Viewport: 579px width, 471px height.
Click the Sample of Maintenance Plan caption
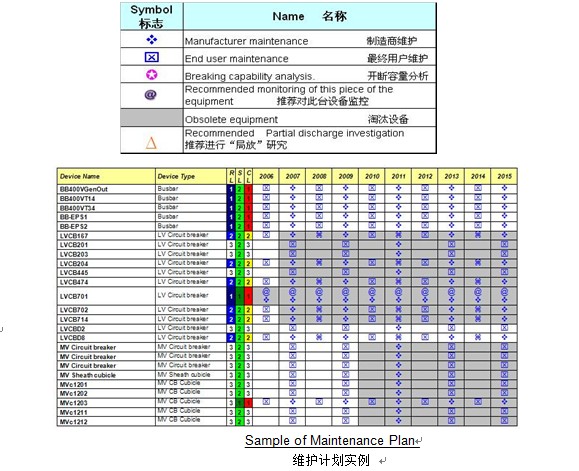tap(329, 440)
